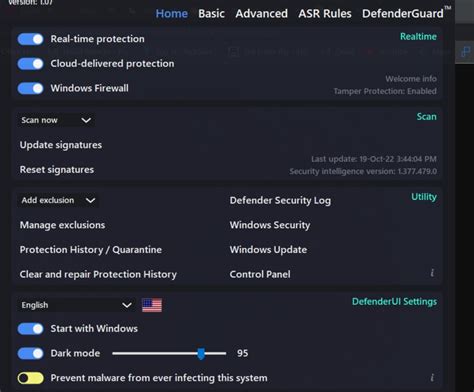Open Protection History / Quarantine
Viewport: 474px width, 392px height.
coord(91,250)
